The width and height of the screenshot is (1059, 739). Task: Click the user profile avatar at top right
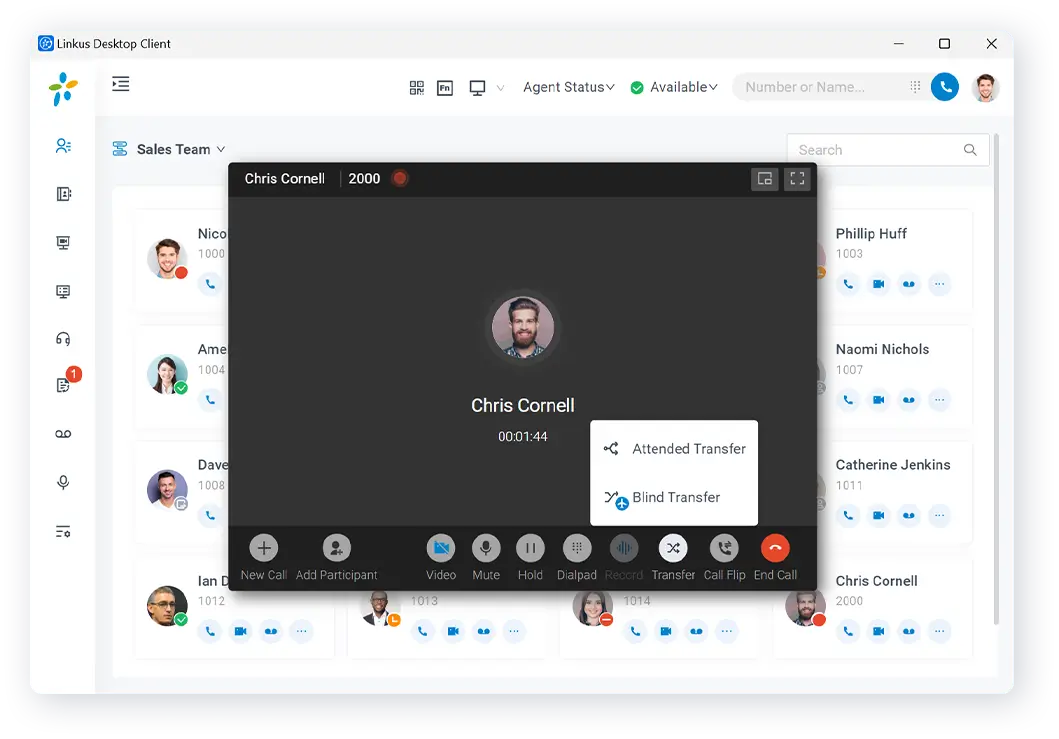point(986,87)
